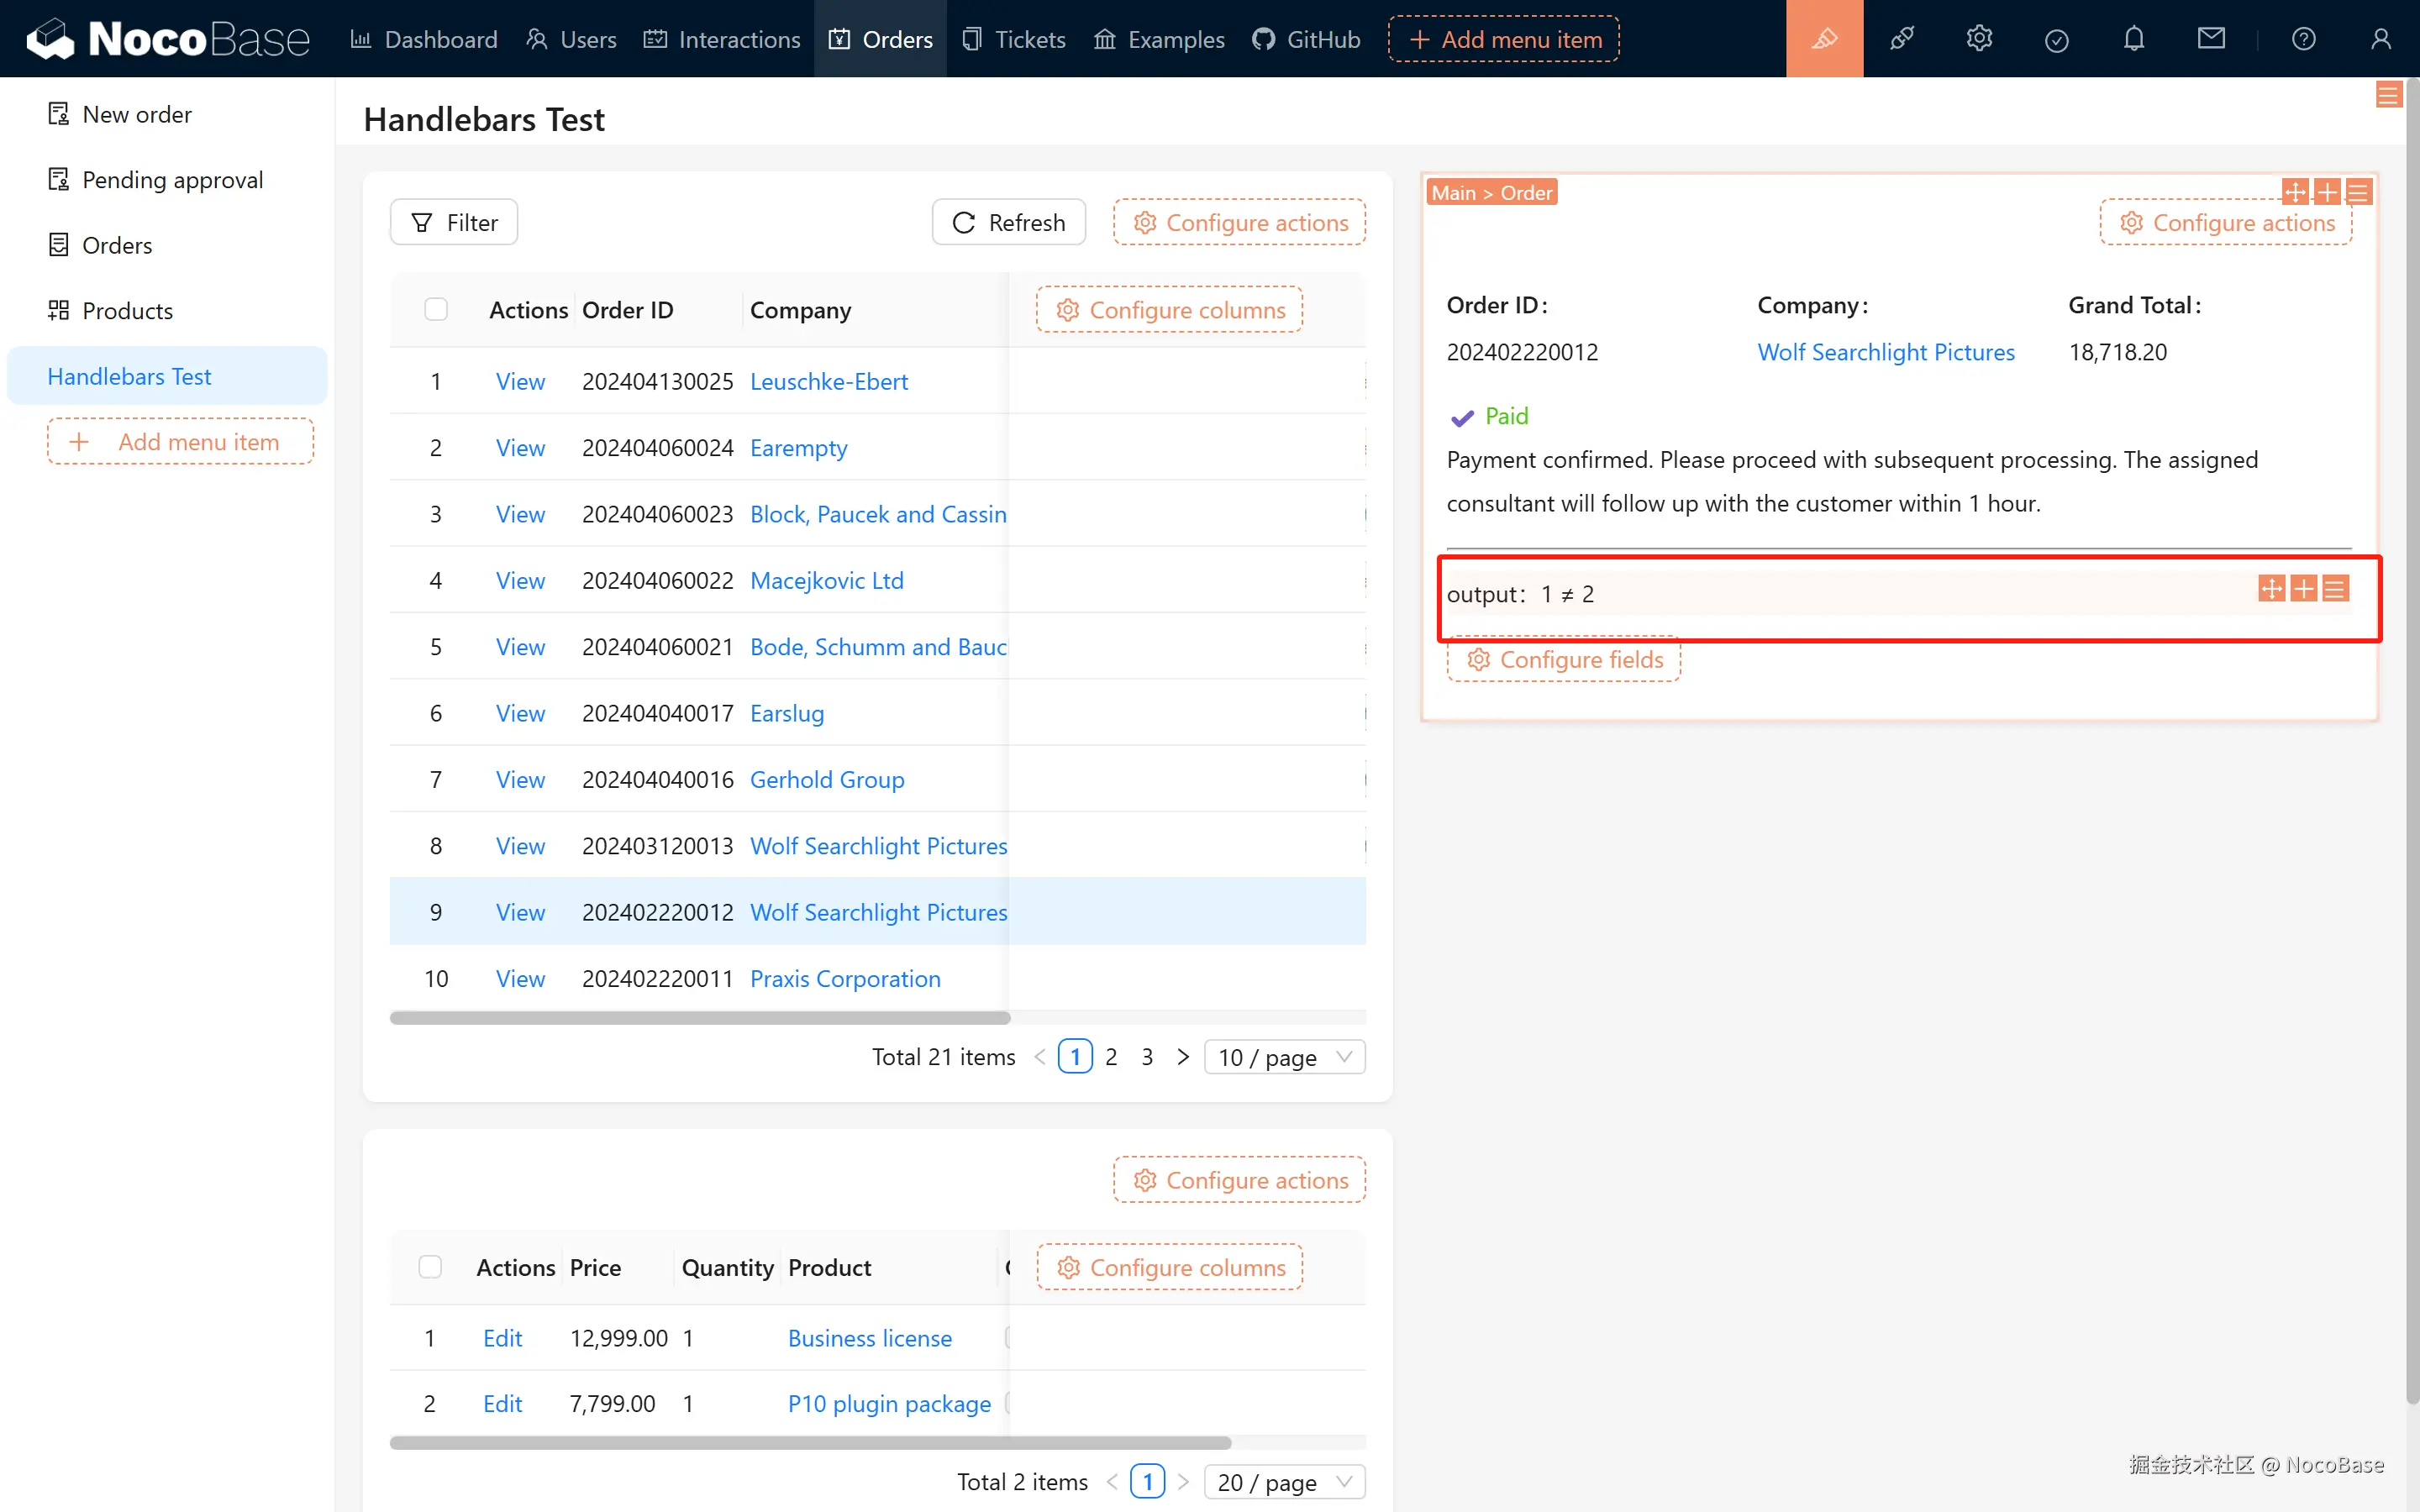Open Pending approval sidebar item
This screenshot has width=2420, height=1512.
click(x=172, y=180)
